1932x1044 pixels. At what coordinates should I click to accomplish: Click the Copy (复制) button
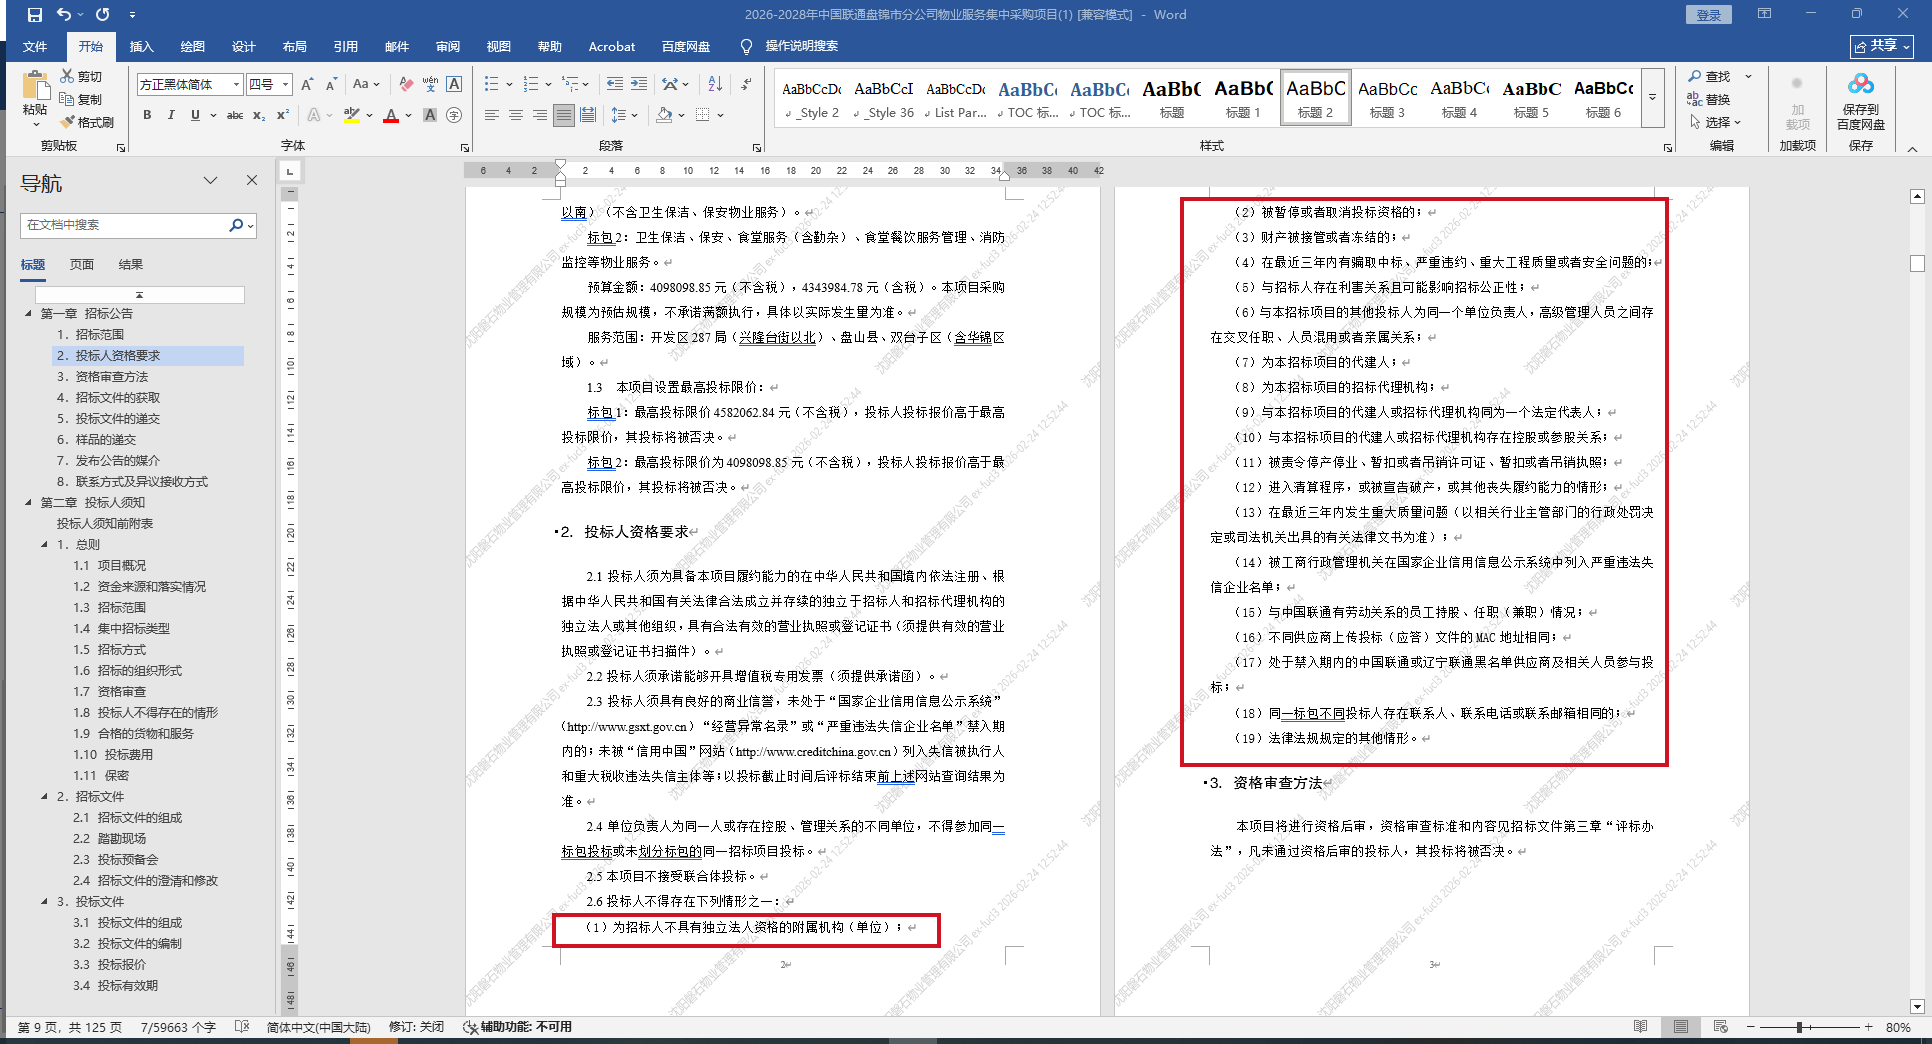(x=81, y=99)
